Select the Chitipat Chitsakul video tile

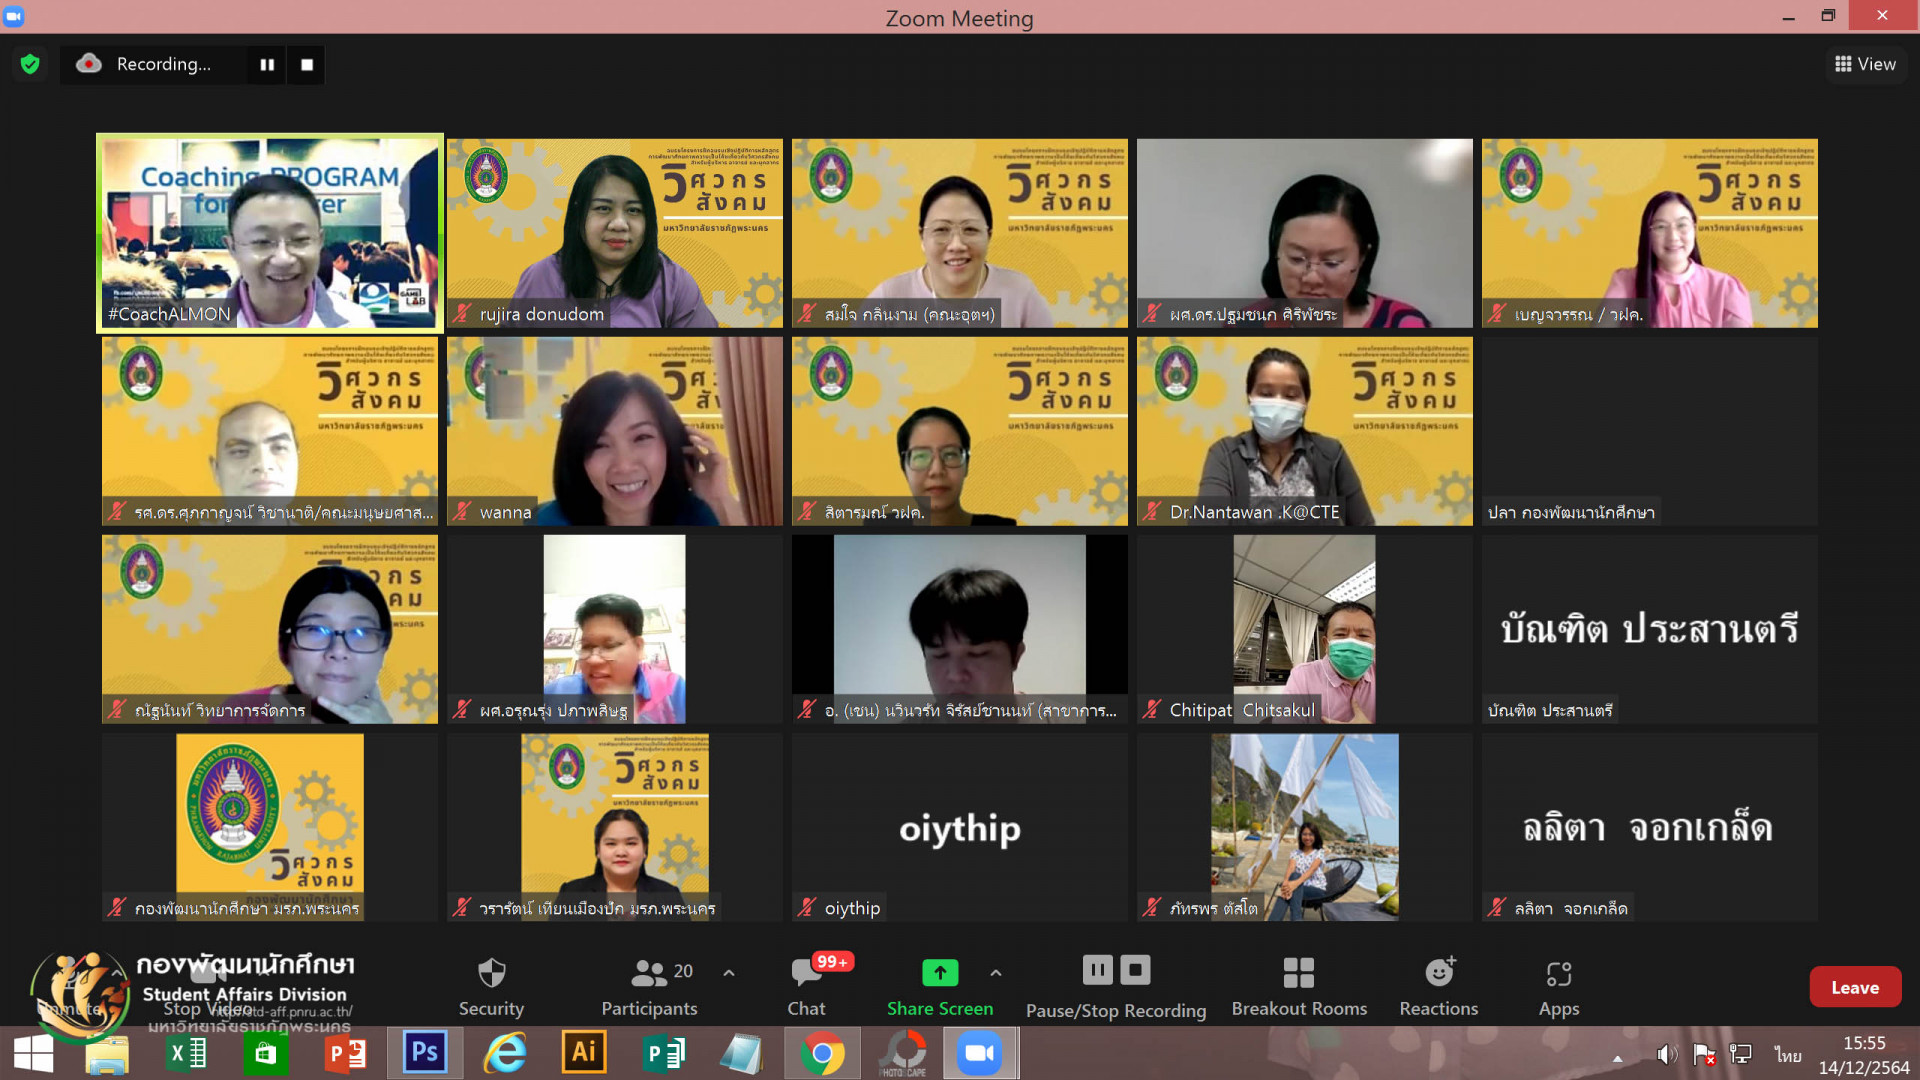click(1304, 629)
